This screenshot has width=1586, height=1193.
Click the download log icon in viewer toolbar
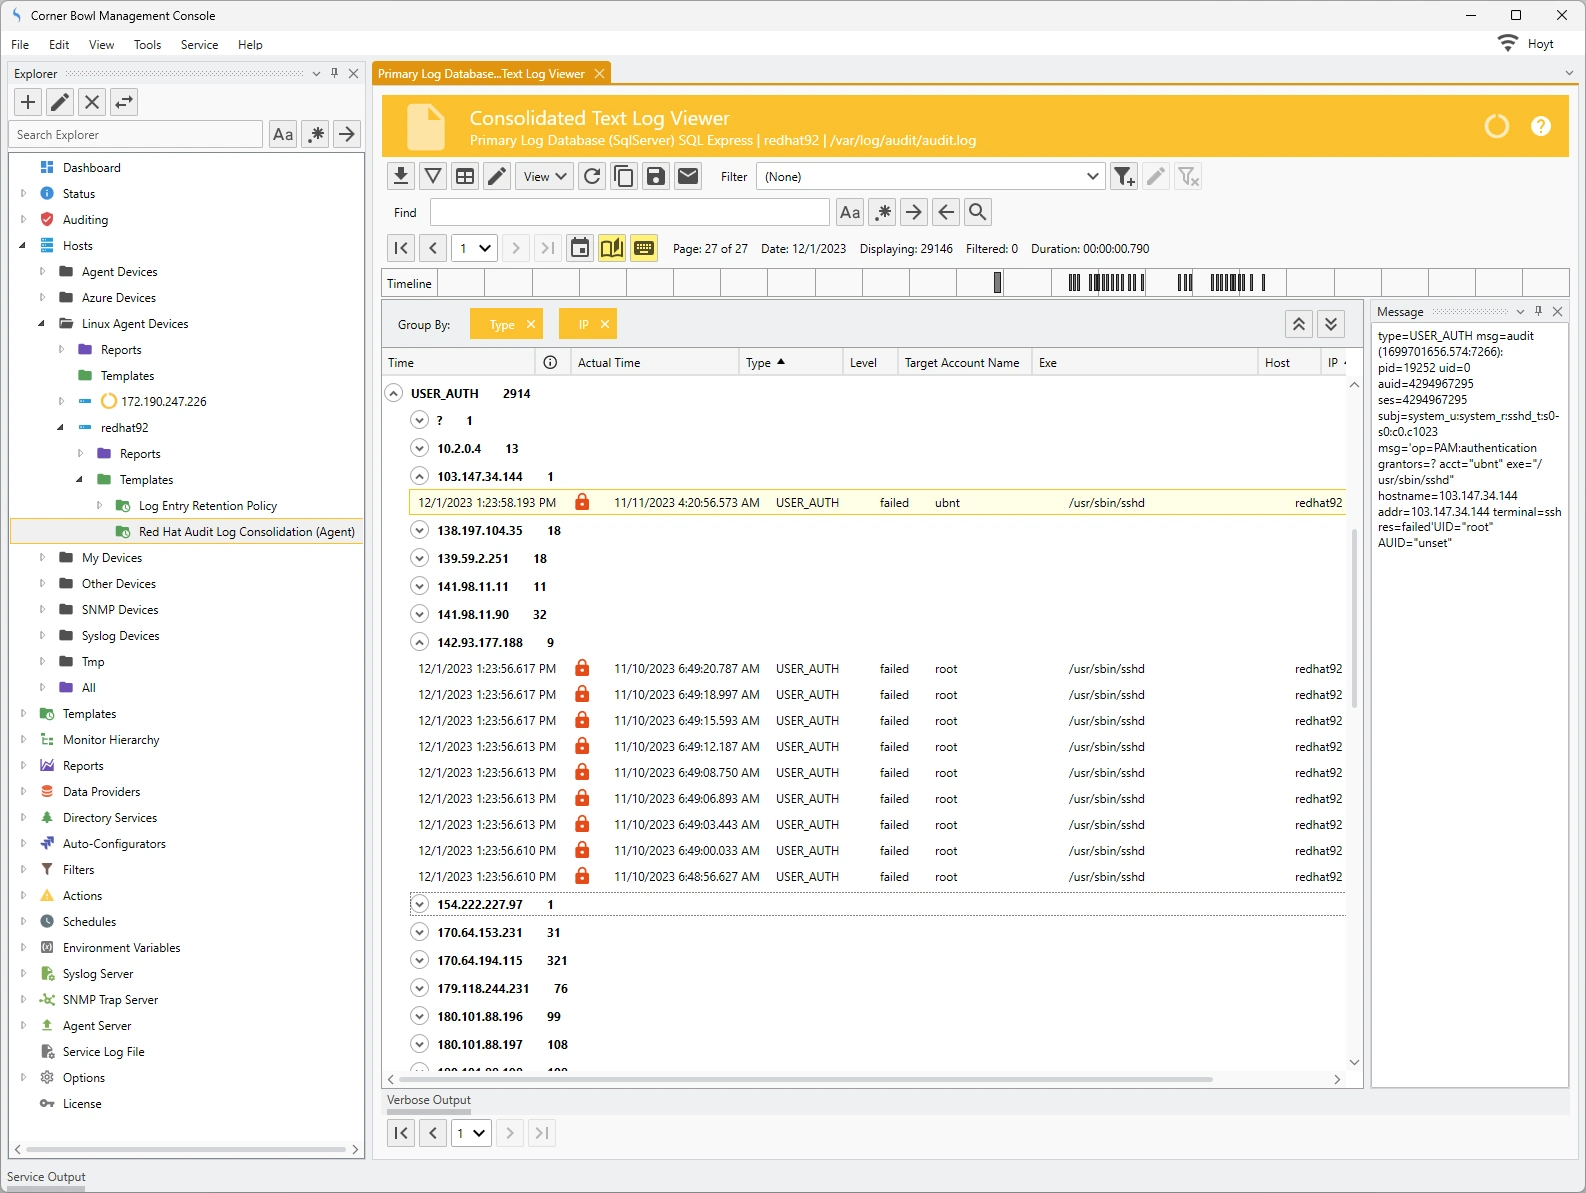pyautogui.click(x=401, y=177)
